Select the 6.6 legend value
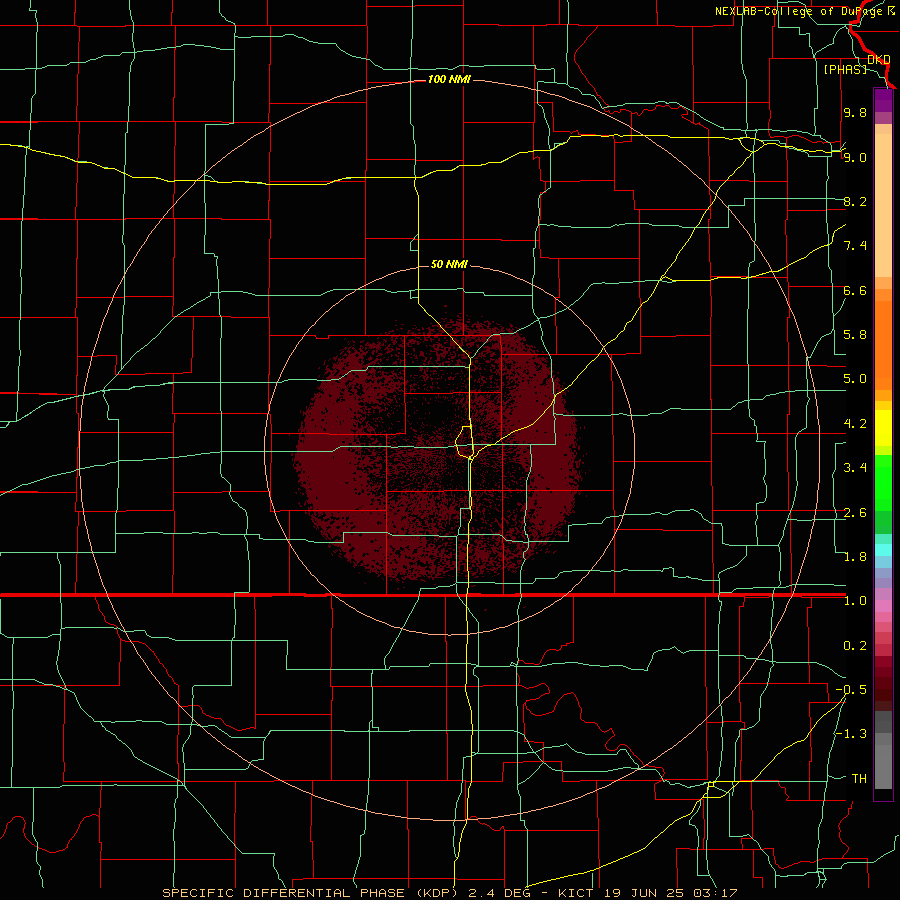This screenshot has width=900, height=900. coord(855,290)
